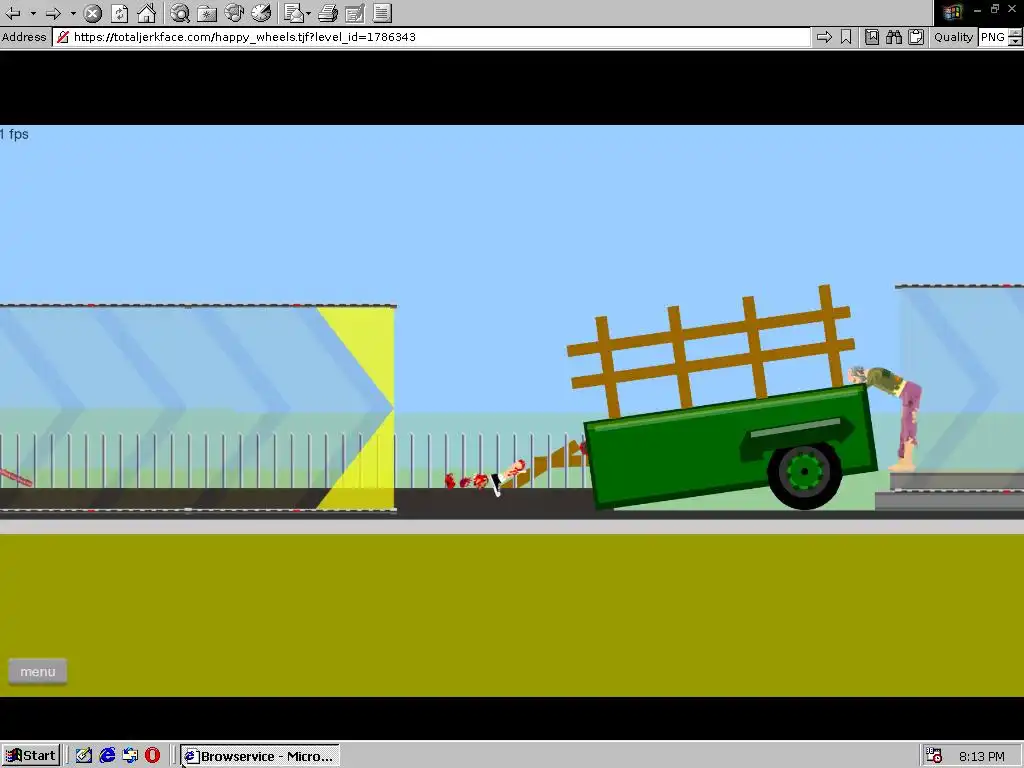Click the Edit page icon
The image size is (1024, 768).
pyautogui.click(x=355, y=13)
